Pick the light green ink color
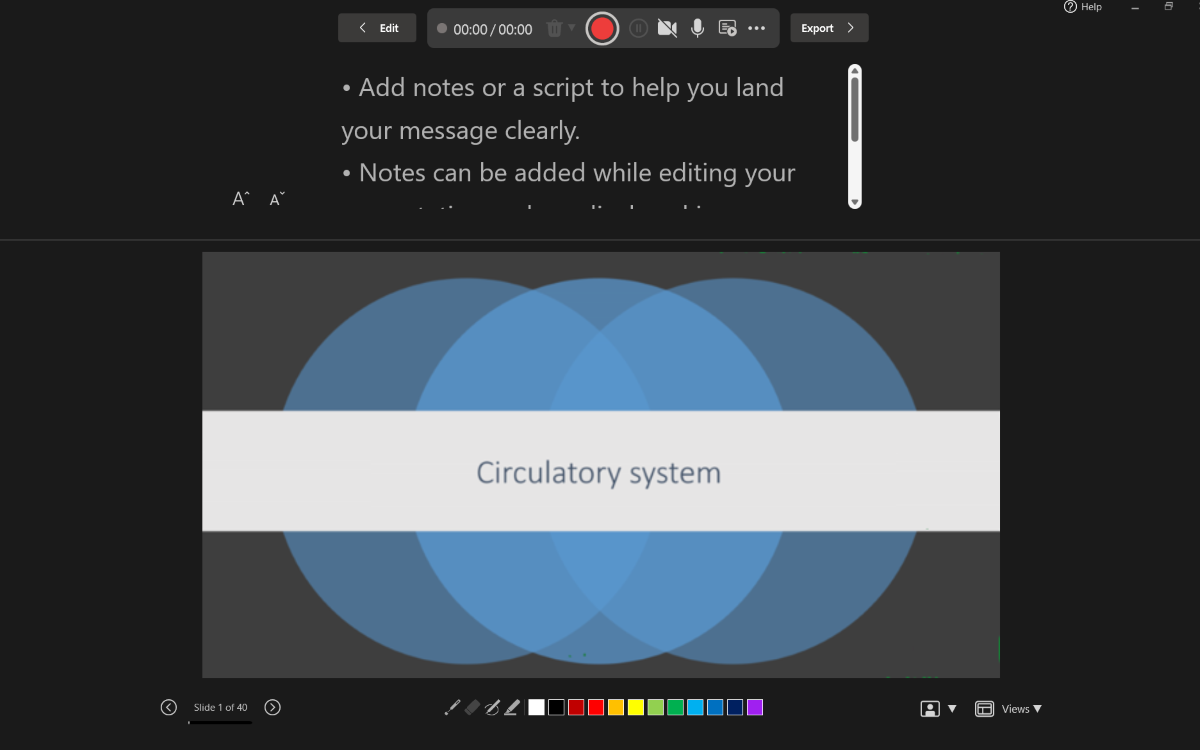The height and width of the screenshot is (750, 1200). [x=656, y=708]
